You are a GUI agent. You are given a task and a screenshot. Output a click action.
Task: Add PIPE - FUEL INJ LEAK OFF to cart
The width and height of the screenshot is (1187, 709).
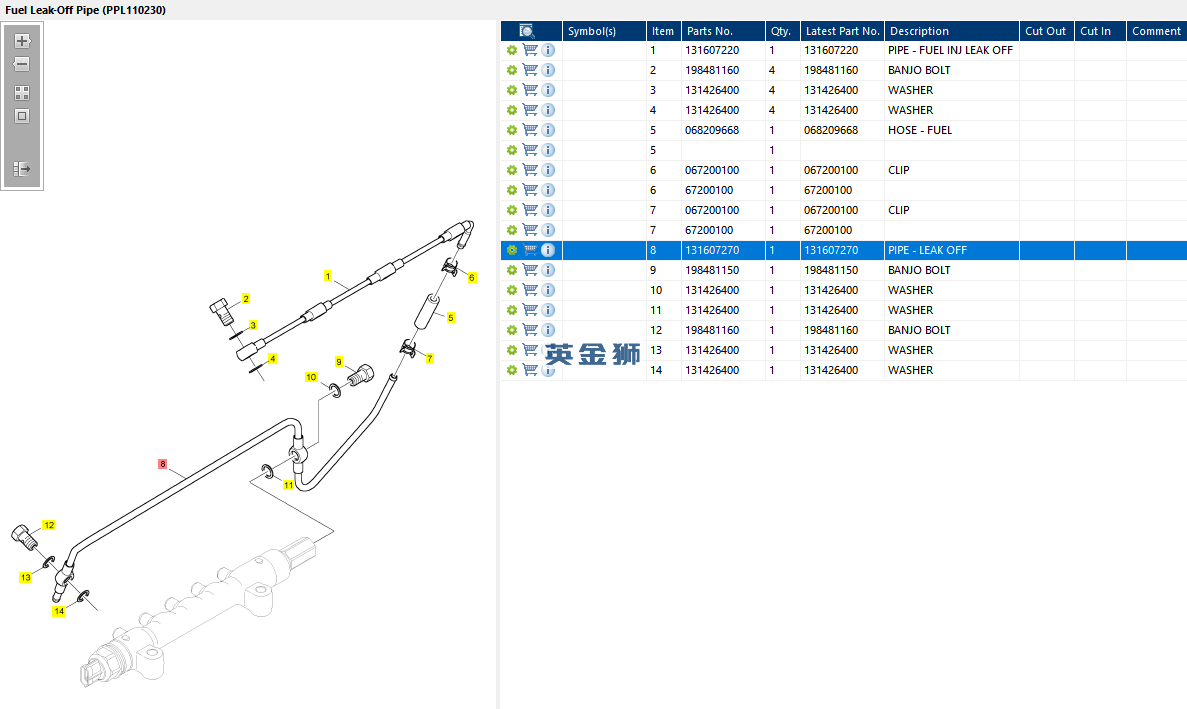coord(530,50)
